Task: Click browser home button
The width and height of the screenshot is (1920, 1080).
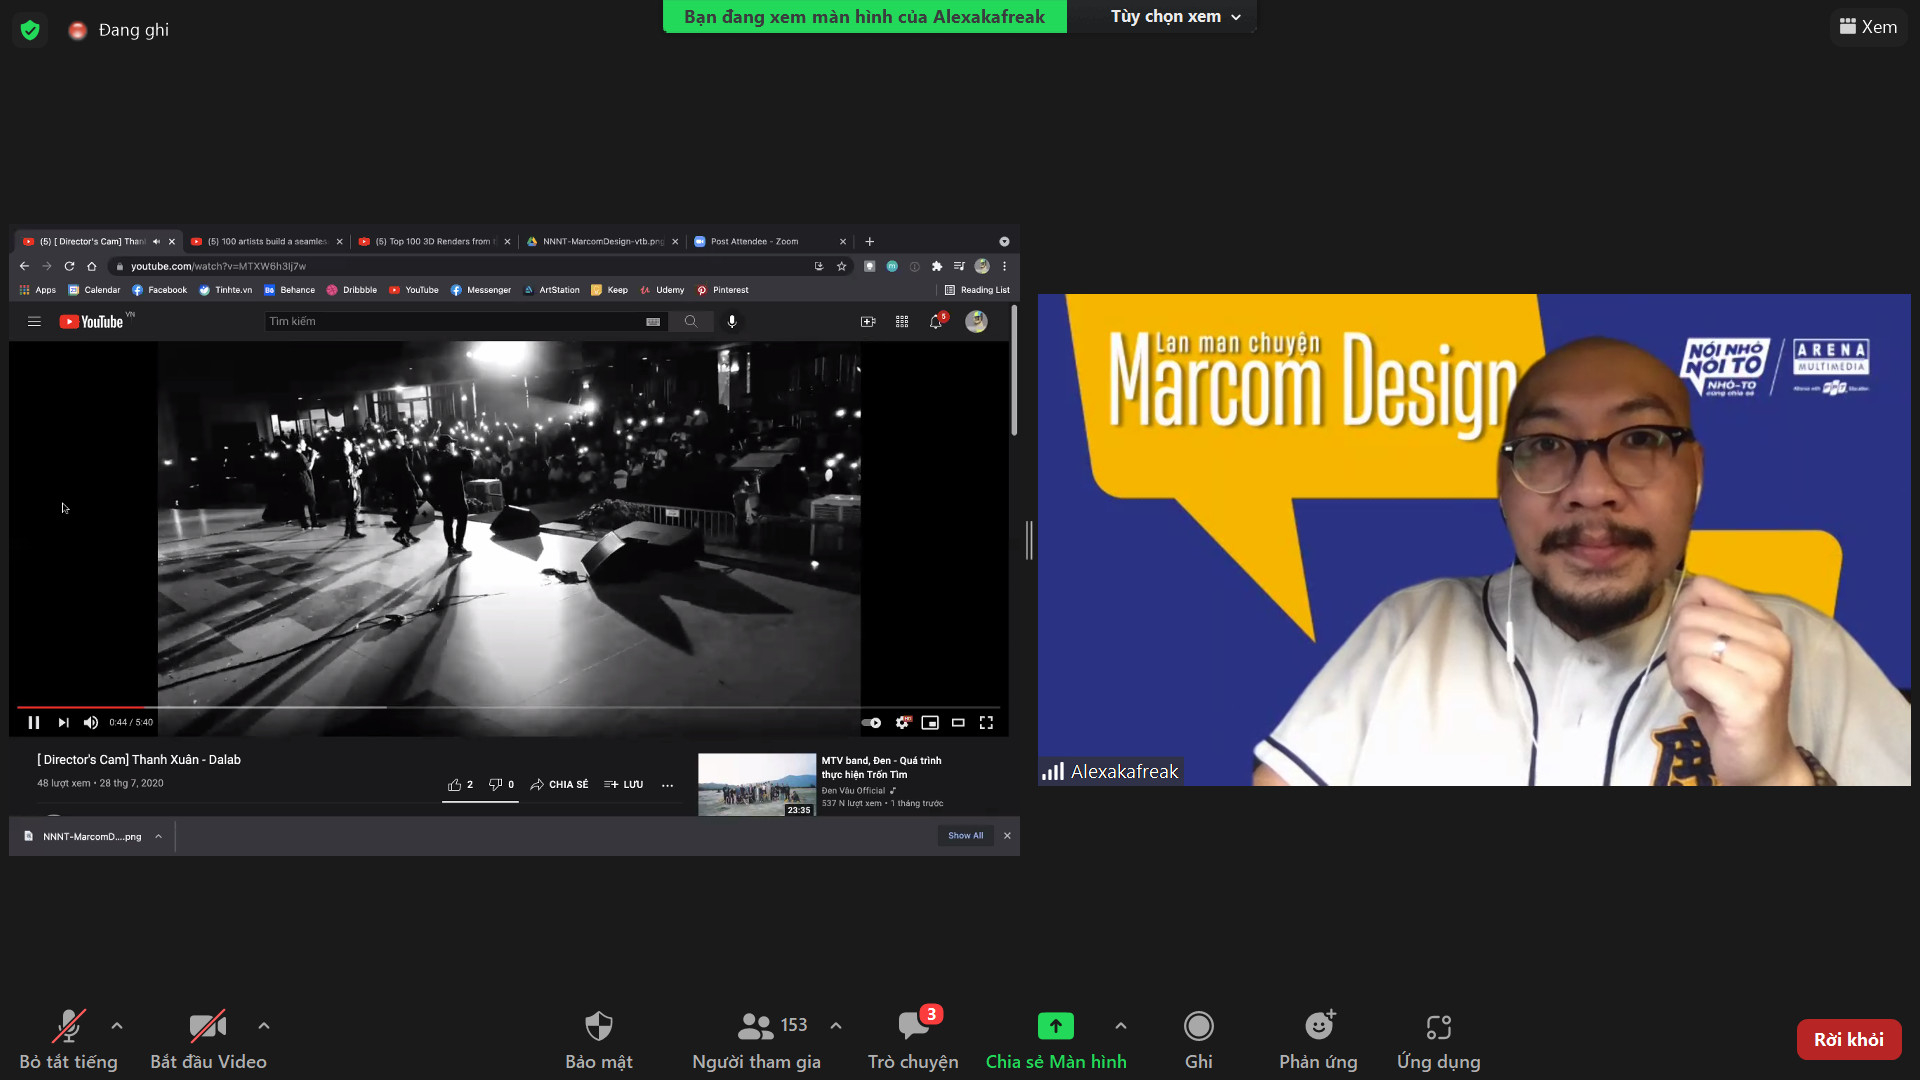Action: pyautogui.click(x=92, y=266)
